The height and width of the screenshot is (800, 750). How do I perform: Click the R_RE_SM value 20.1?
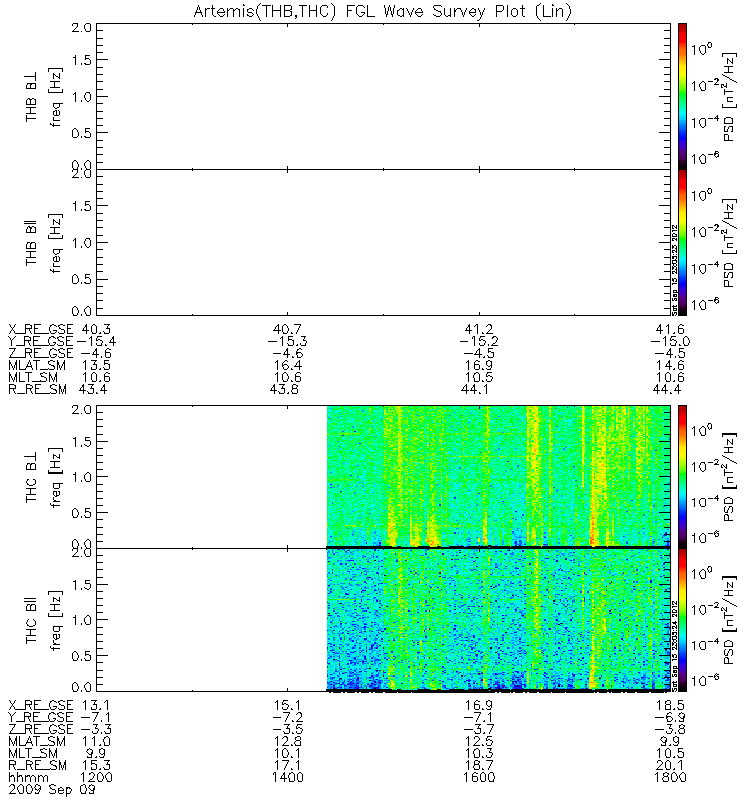[x=670, y=765]
